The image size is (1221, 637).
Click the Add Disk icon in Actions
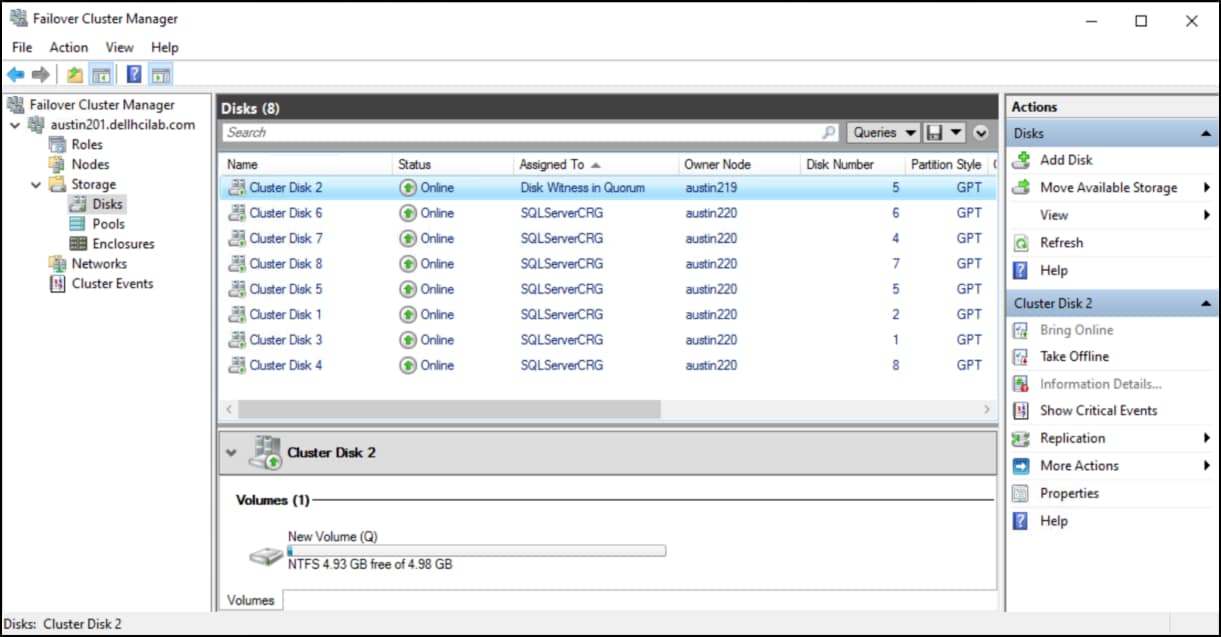pos(1021,160)
